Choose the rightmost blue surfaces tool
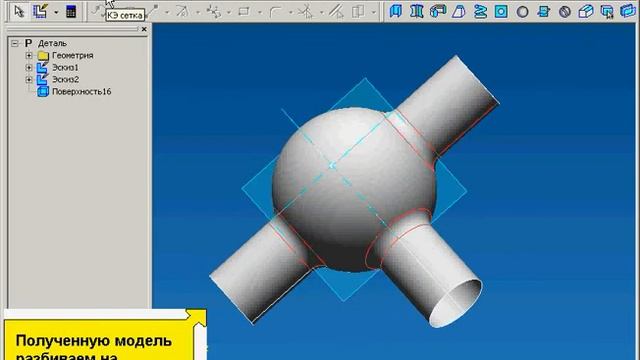Screen dimensions: 640x360 (628, 11)
